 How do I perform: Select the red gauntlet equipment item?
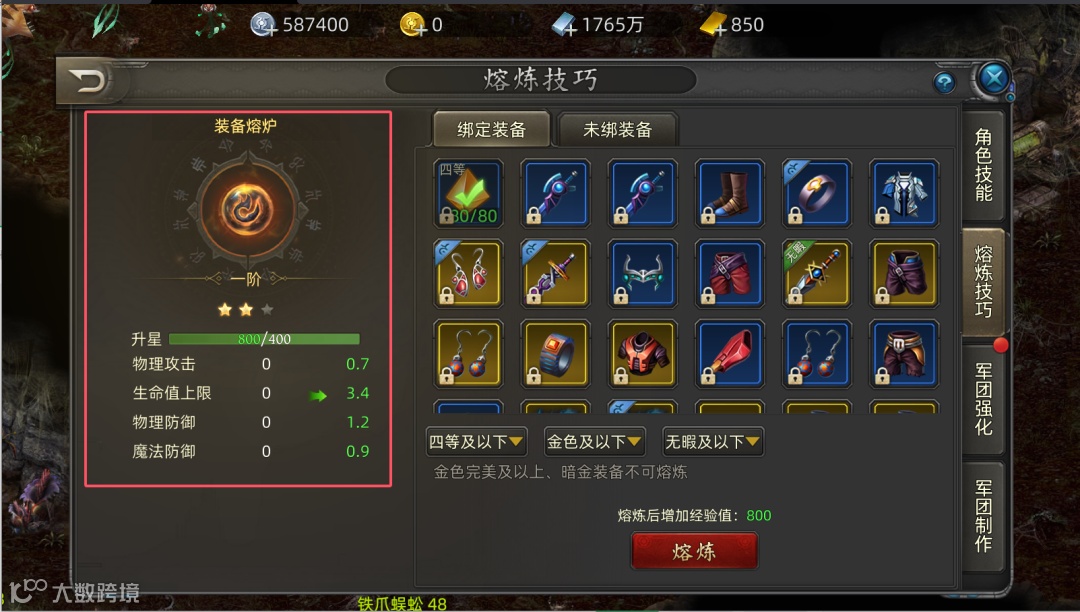(729, 353)
